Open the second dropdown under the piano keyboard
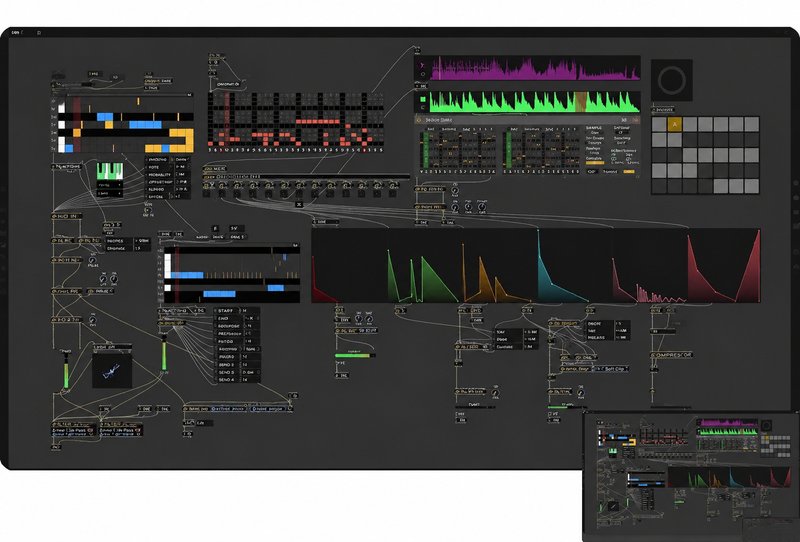The height and width of the screenshot is (542, 800). click(x=110, y=193)
